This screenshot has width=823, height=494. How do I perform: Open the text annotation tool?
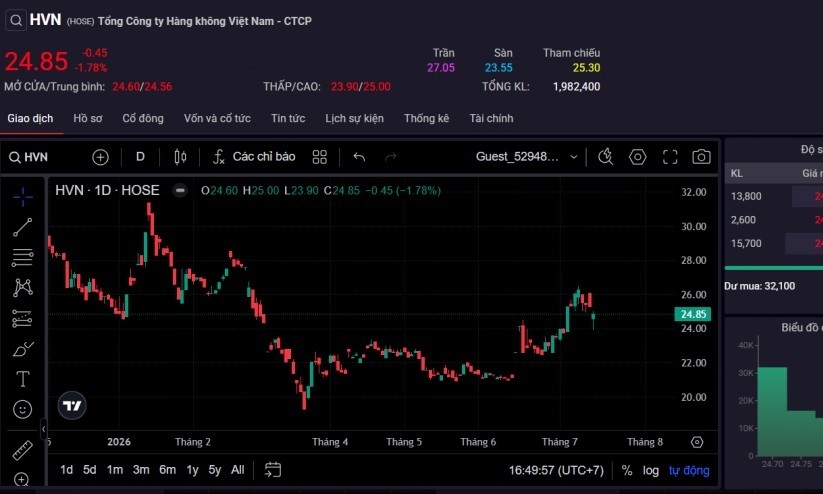23,379
